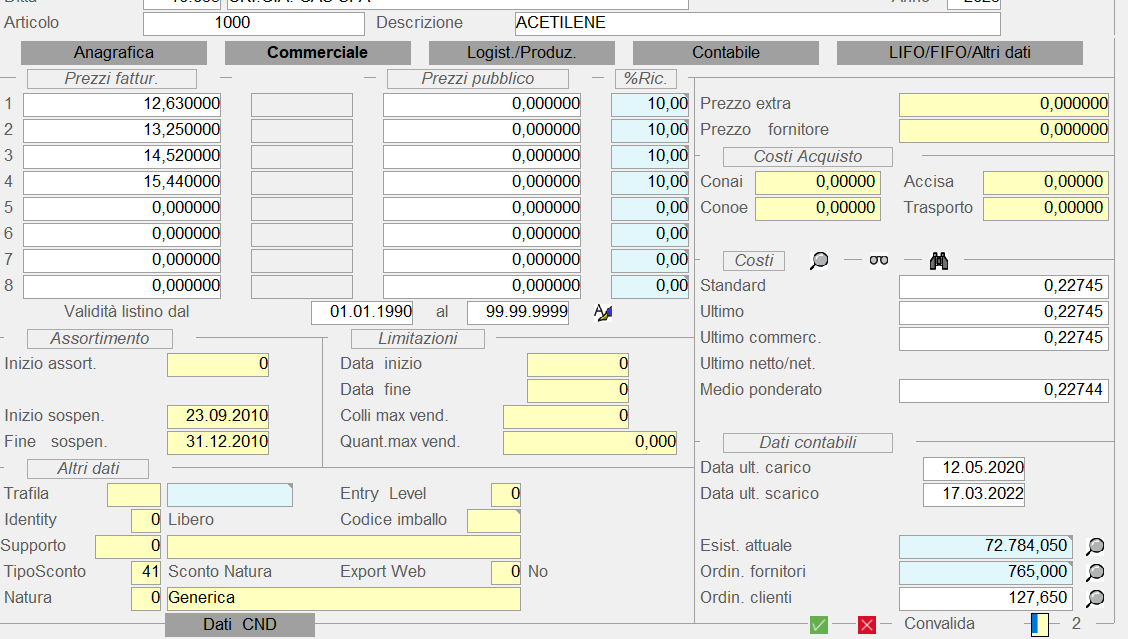The height and width of the screenshot is (639, 1128).
Task: Open lookup magnifier beside Ordin. clienti
Action: tap(1096, 598)
